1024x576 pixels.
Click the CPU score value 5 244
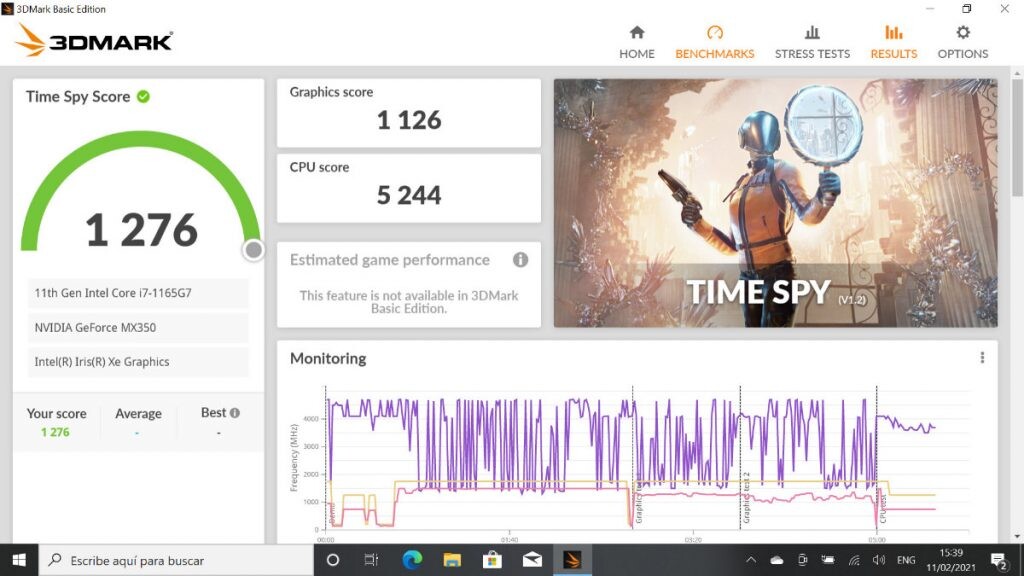pyautogui.click(x=409, y=195)
